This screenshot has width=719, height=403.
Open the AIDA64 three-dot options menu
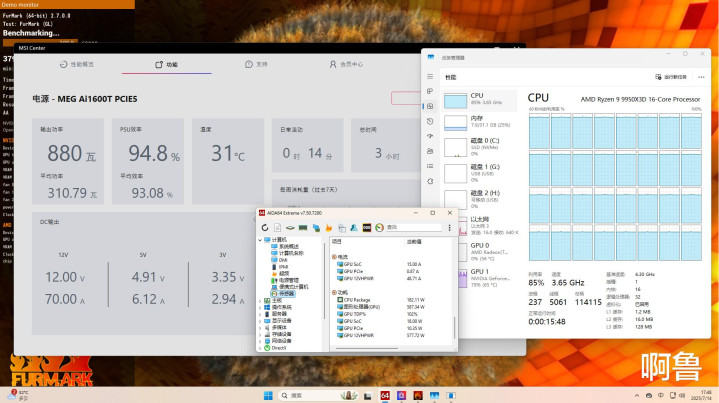click(449, 227)
